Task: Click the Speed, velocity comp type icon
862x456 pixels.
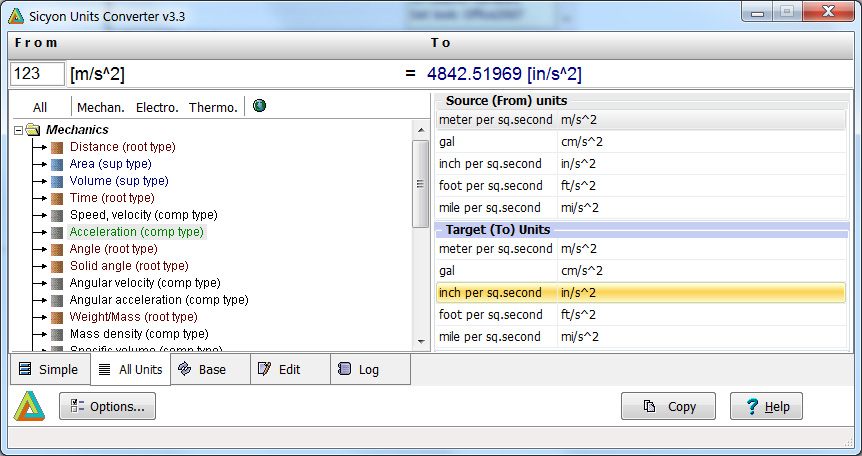Action: click(57, 216)
